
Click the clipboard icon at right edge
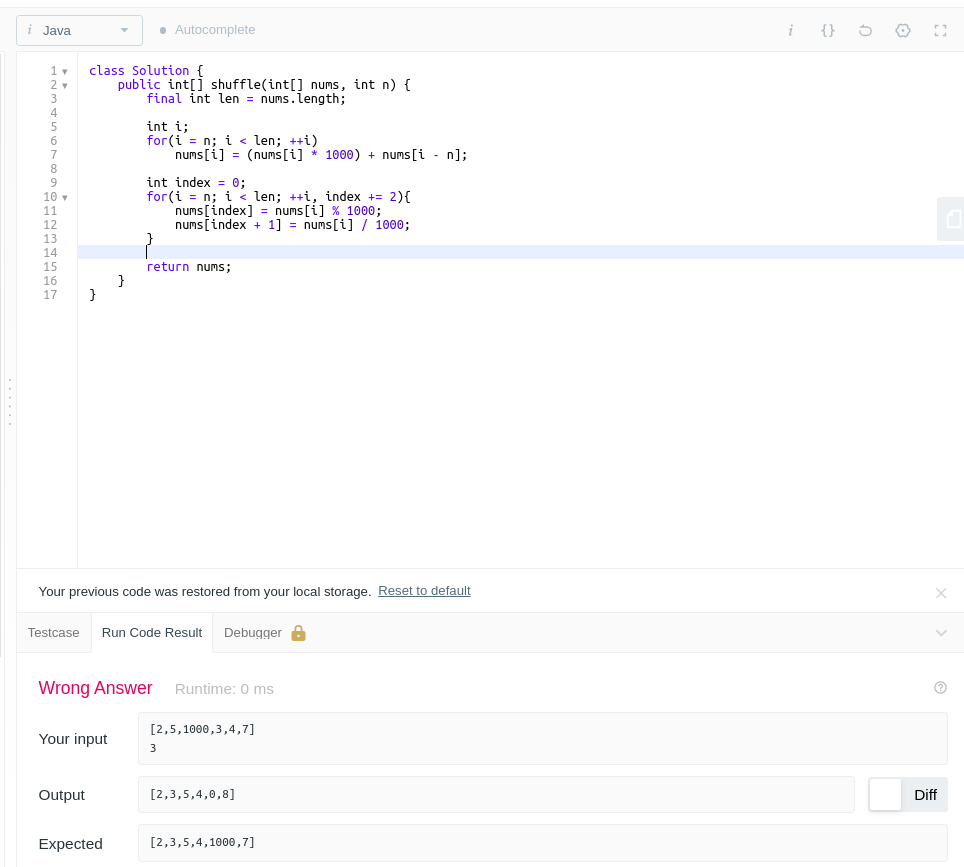pyautogui.click(x=952, y=219)
